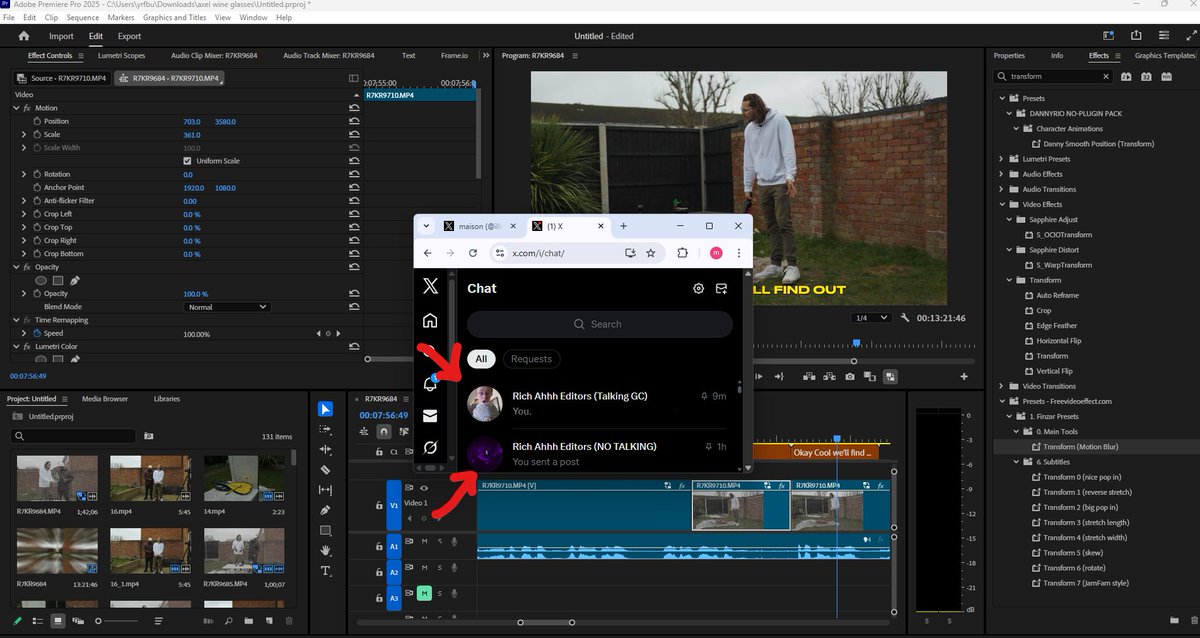The image size is (1200, 638).
Task: Select the Razor tool
Action: (325, 470)
